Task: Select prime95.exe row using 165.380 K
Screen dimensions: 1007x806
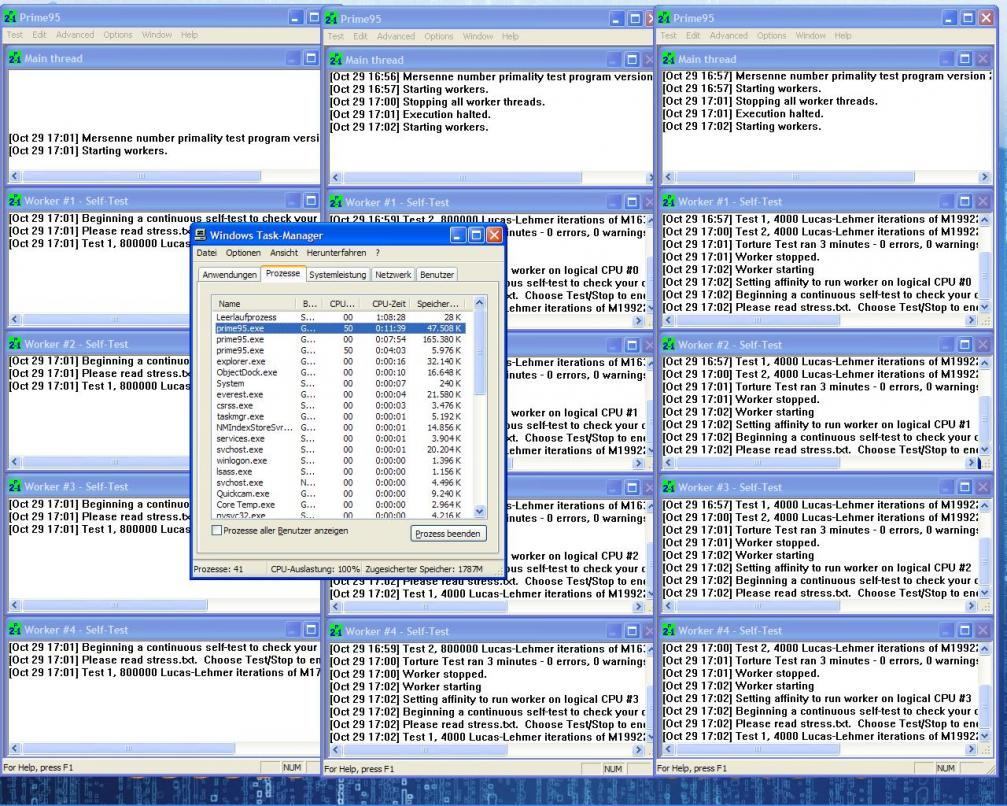Action: tap(338, 339)
